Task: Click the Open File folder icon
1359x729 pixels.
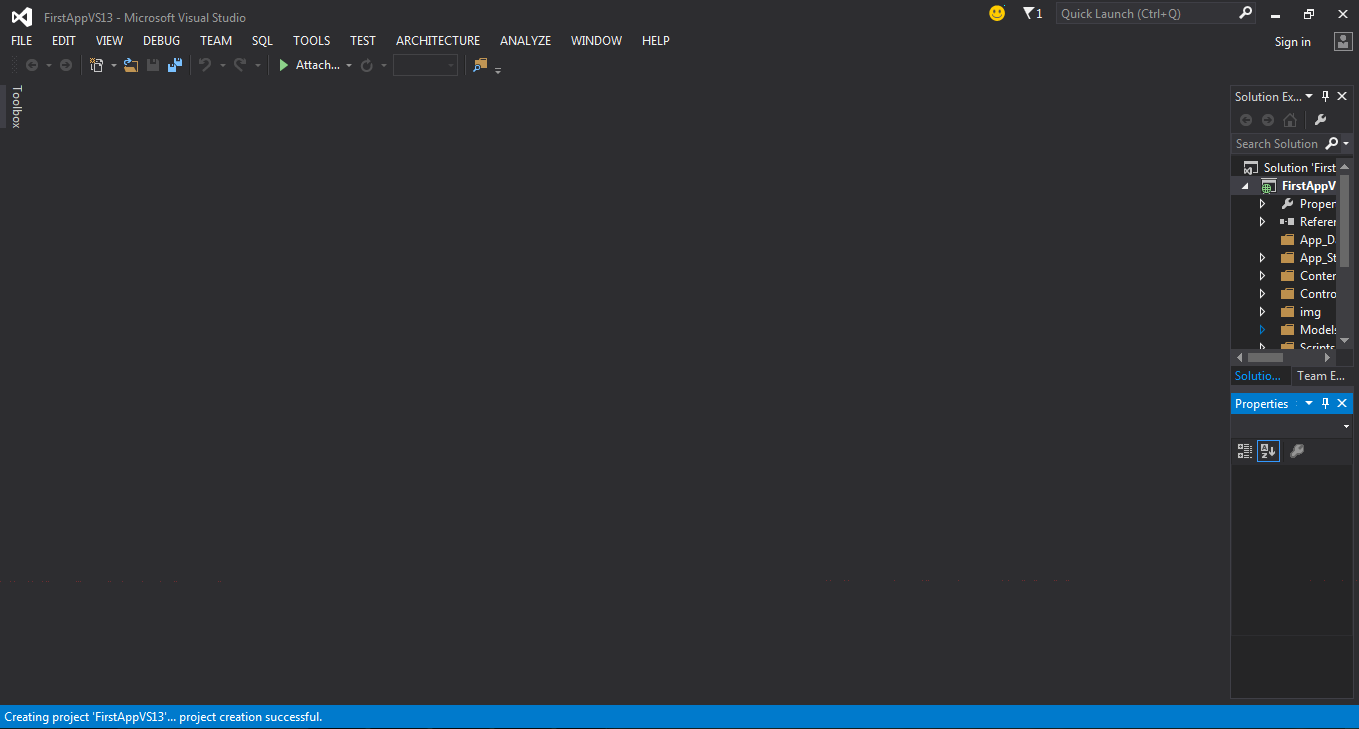Action: point(131,65)
